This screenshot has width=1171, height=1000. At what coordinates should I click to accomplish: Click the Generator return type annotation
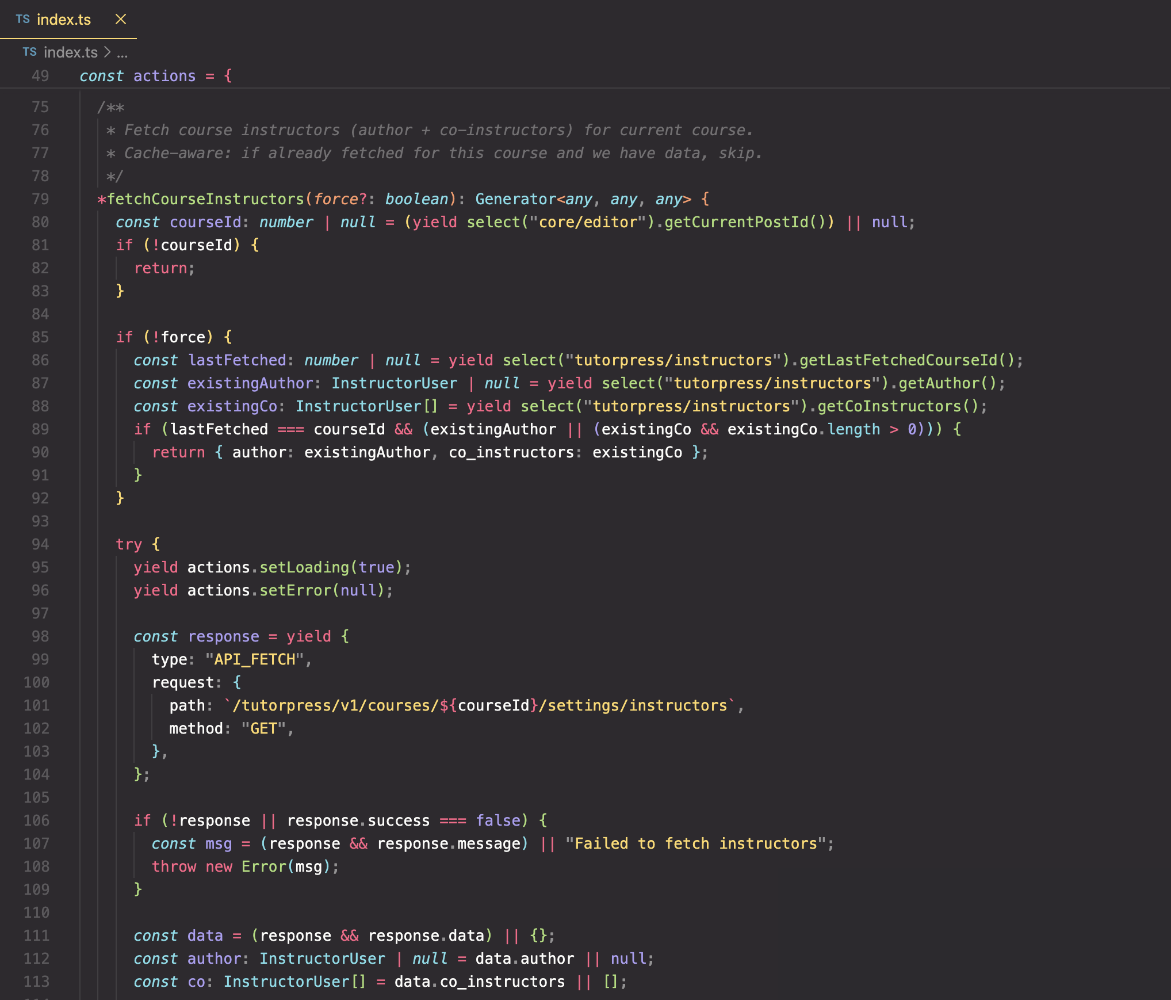(515, 199)
